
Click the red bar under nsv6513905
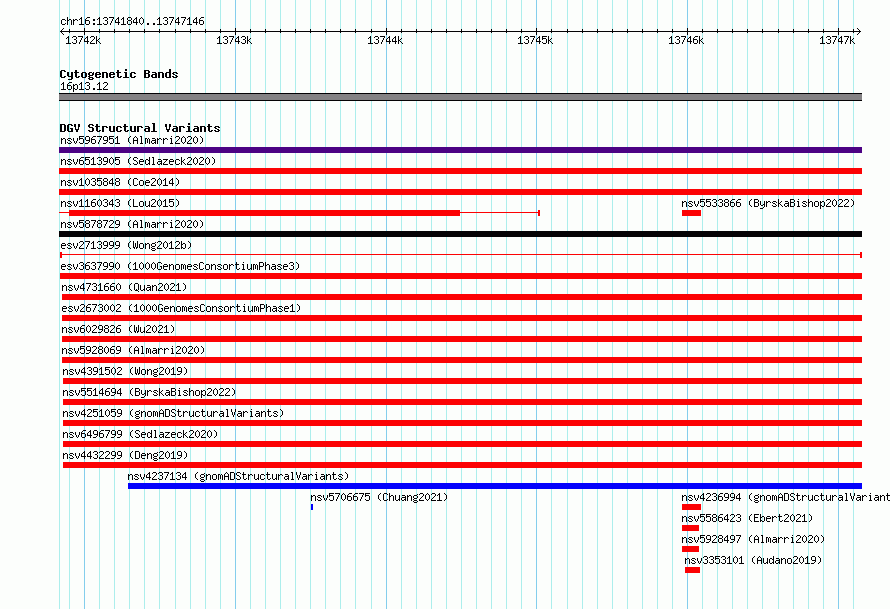click(x=460, y=171)
